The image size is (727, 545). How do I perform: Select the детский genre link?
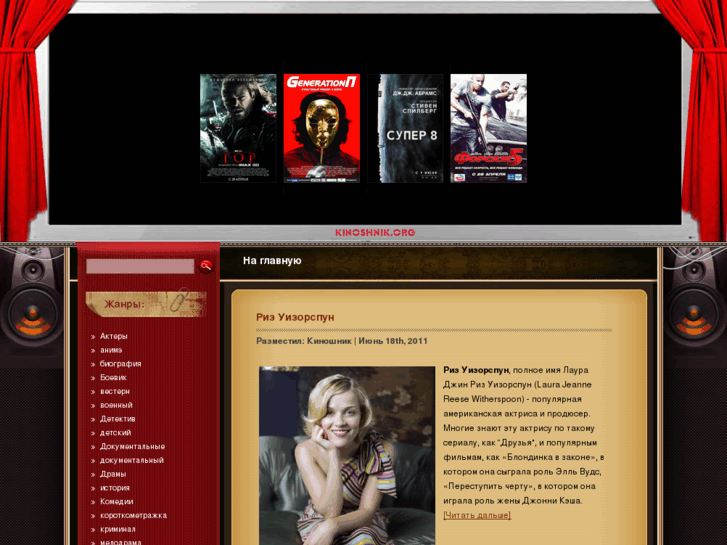point(115,433)
